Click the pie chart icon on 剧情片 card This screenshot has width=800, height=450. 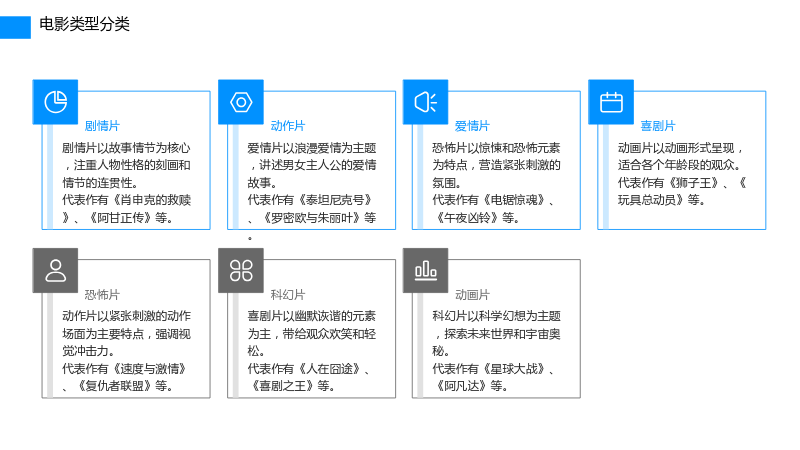(56, 102)
